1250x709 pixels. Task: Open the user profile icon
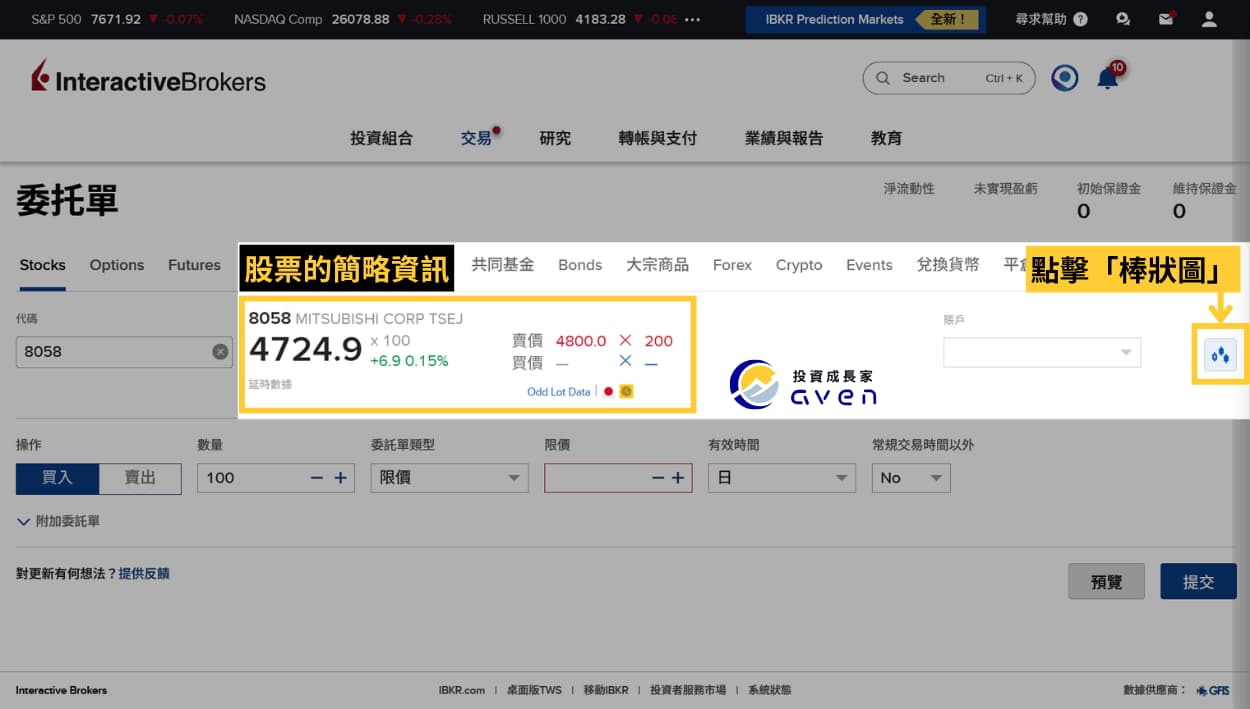tap(1209, 19)
